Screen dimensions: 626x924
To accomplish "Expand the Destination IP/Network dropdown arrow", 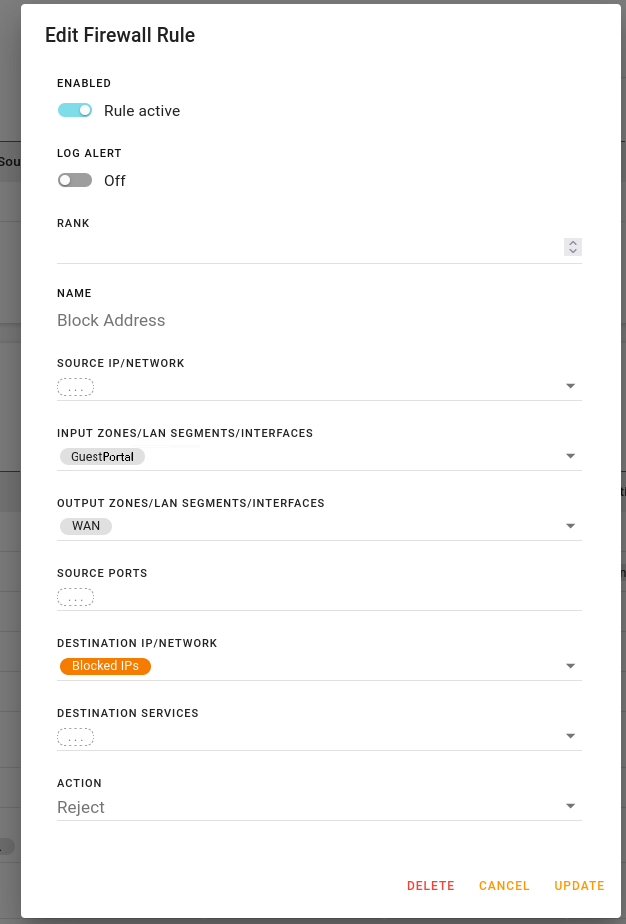I will coord(570,666).
